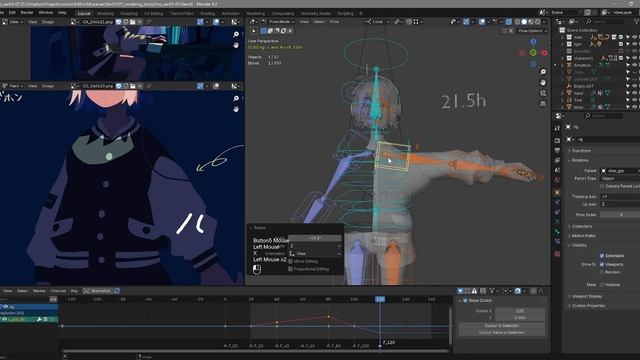The image size is (640, 360).
Task: Click pan hand icon in lower image editor
Action: [x=236, y=109]
